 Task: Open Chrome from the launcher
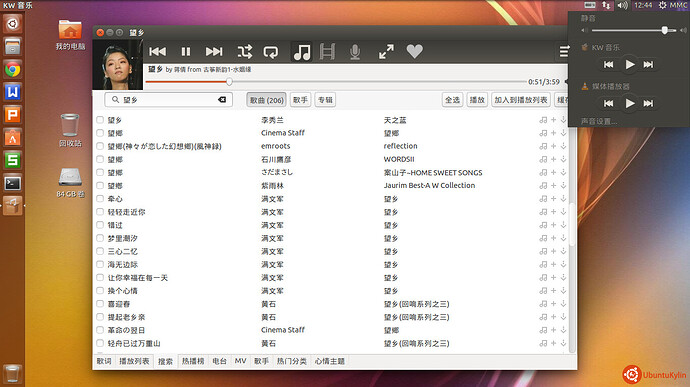tap(12, 70)
